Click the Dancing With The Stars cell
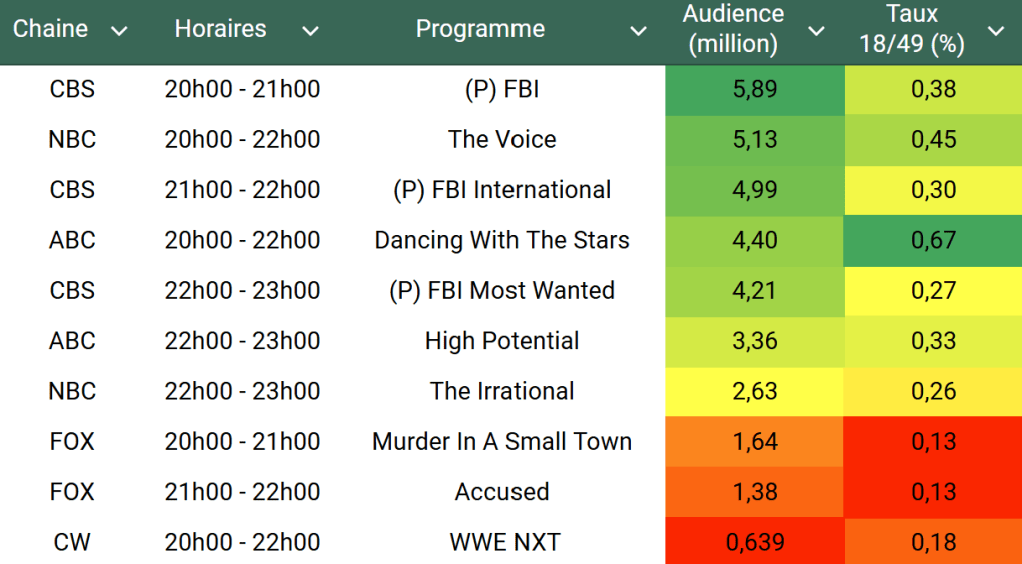The height and width of the screenshot is (564, 1022). tap(502, 240)
